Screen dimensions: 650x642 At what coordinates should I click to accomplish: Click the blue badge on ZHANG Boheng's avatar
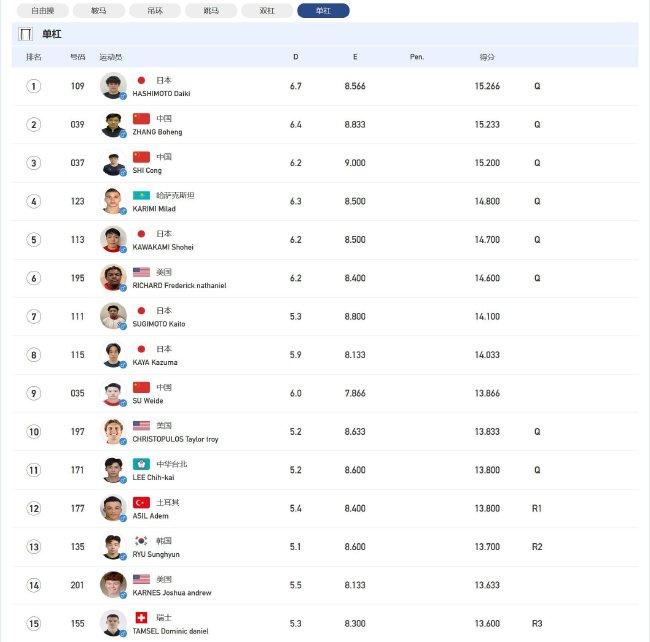pos(123,134)
